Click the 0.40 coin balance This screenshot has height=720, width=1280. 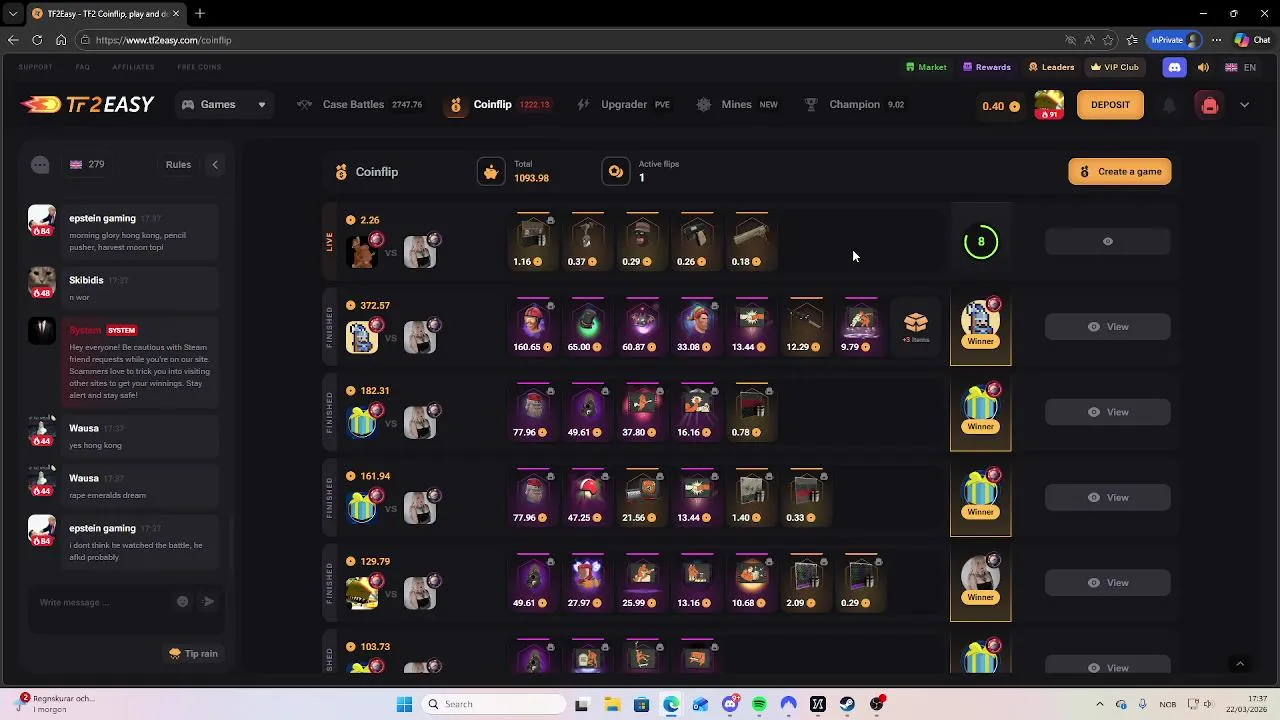[1001, 106]
